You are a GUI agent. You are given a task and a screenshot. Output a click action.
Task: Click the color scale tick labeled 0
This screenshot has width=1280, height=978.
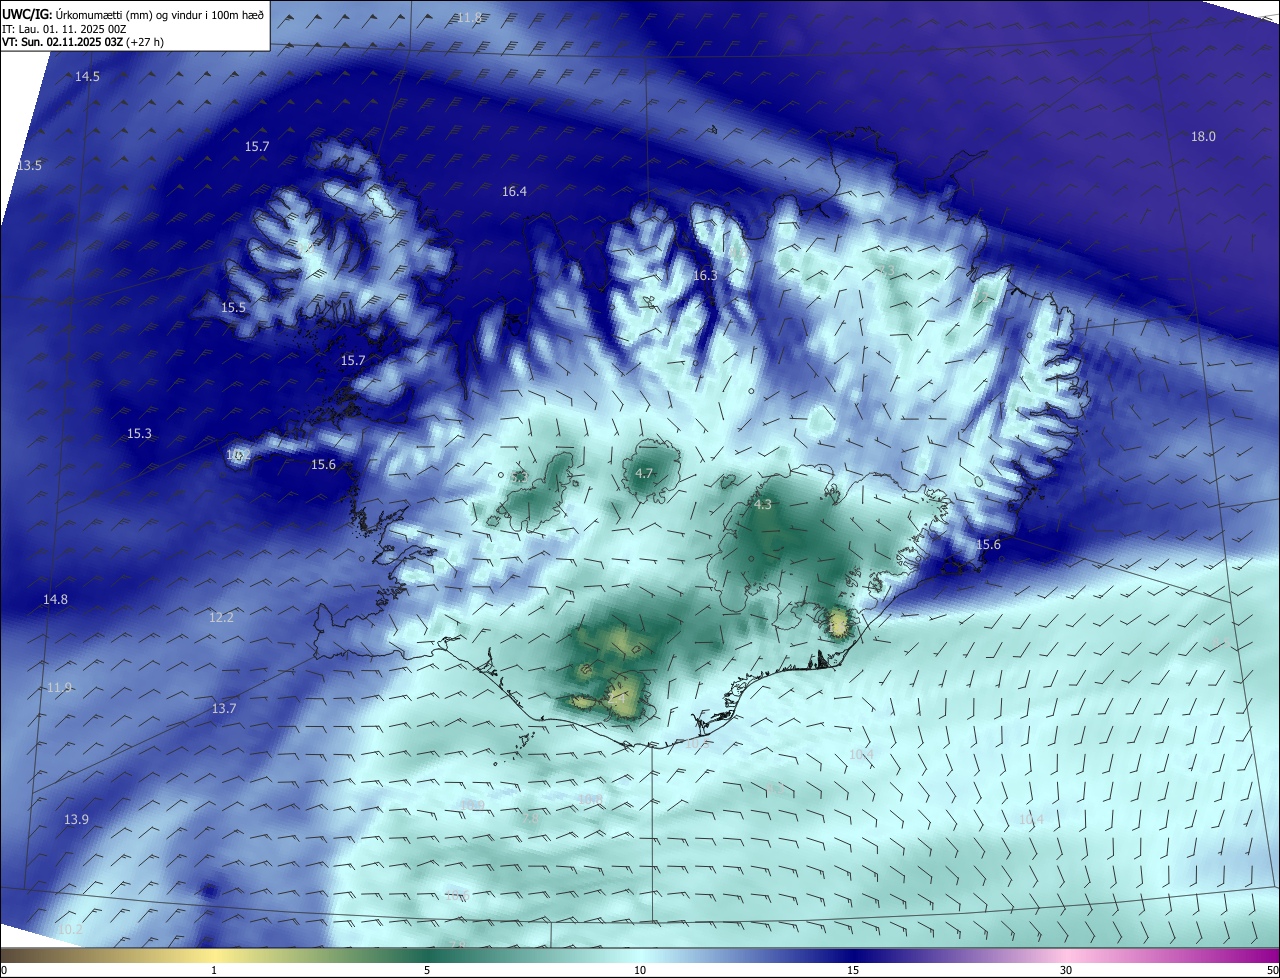point(3,971)
